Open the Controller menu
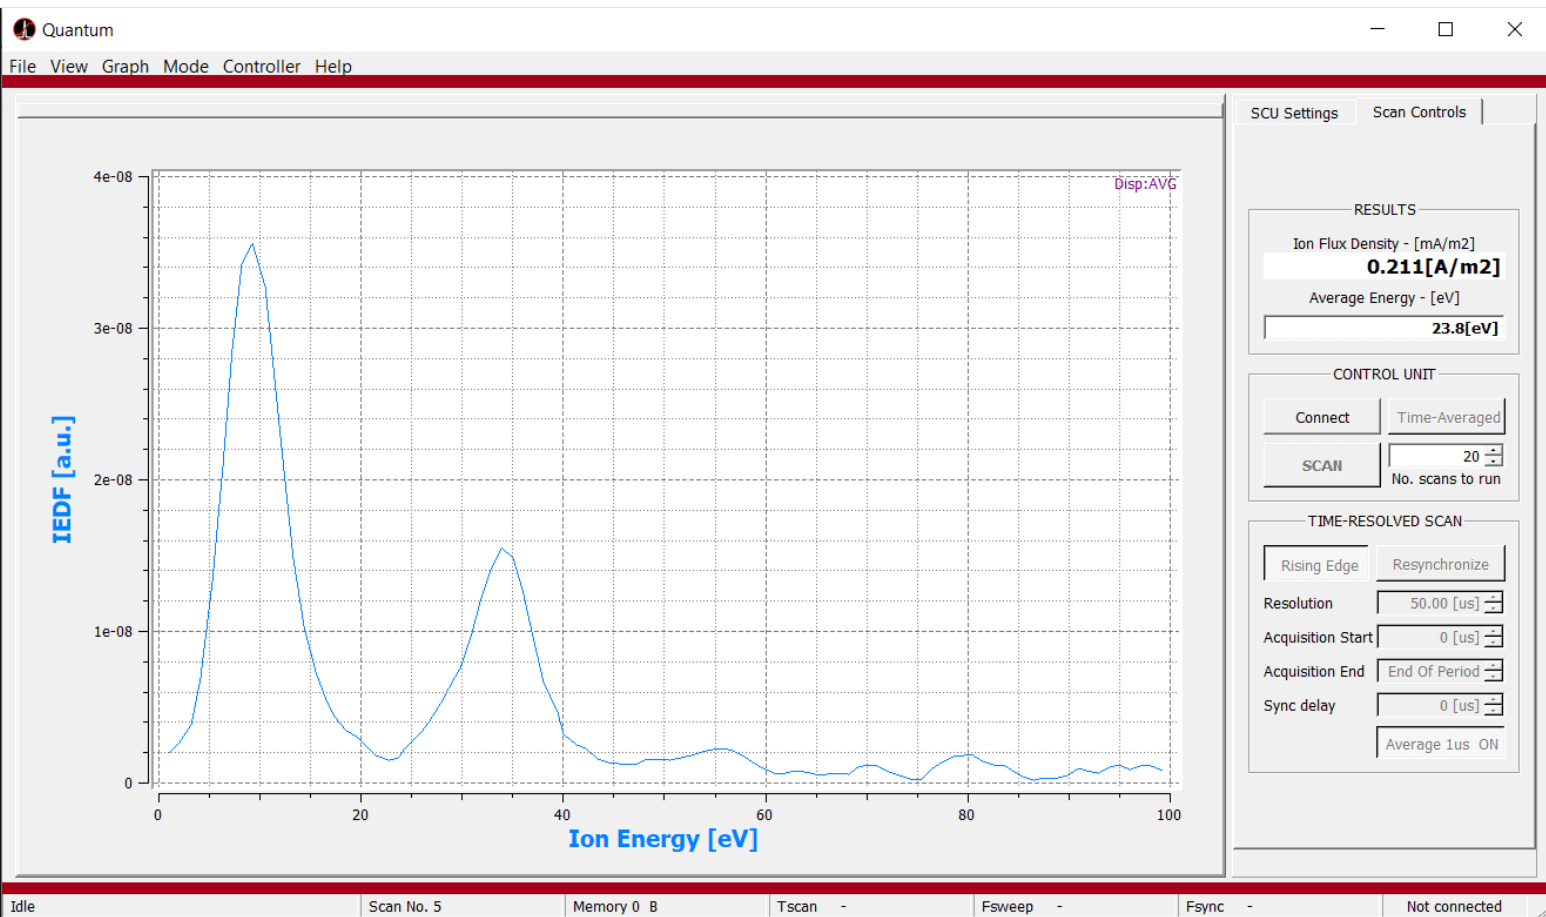 (261, 66)
